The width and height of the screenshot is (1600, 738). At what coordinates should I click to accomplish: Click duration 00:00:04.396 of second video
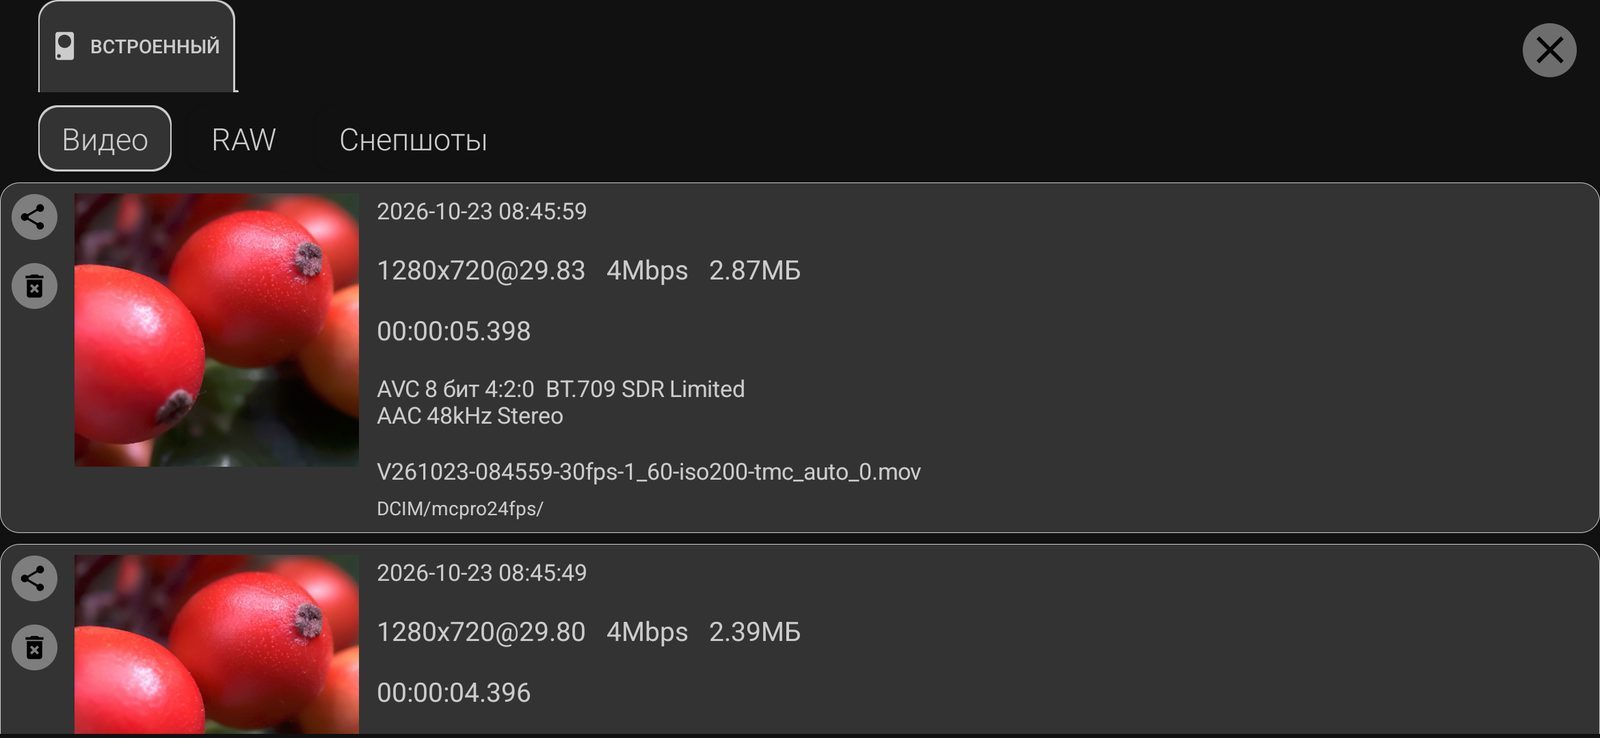coord(454,692)
